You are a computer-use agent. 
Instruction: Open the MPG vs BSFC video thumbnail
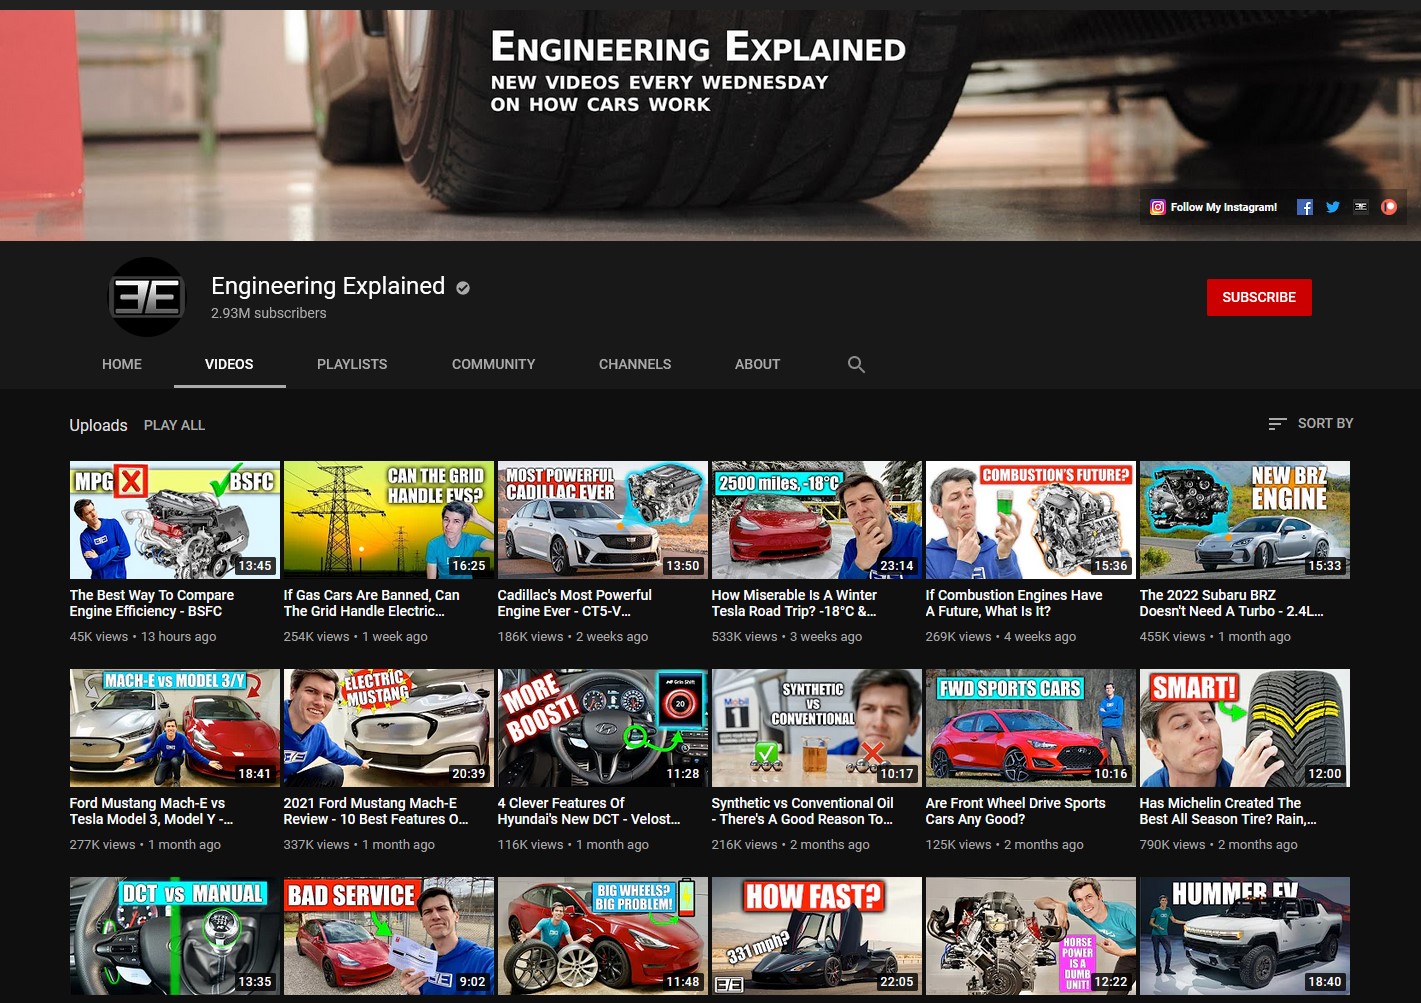pyautogui.click(x=175, y=520)
